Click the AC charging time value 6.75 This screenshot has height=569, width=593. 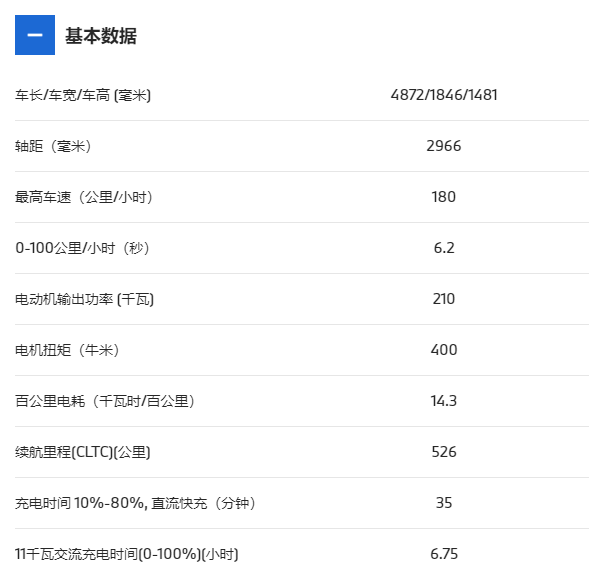point(444,554)
